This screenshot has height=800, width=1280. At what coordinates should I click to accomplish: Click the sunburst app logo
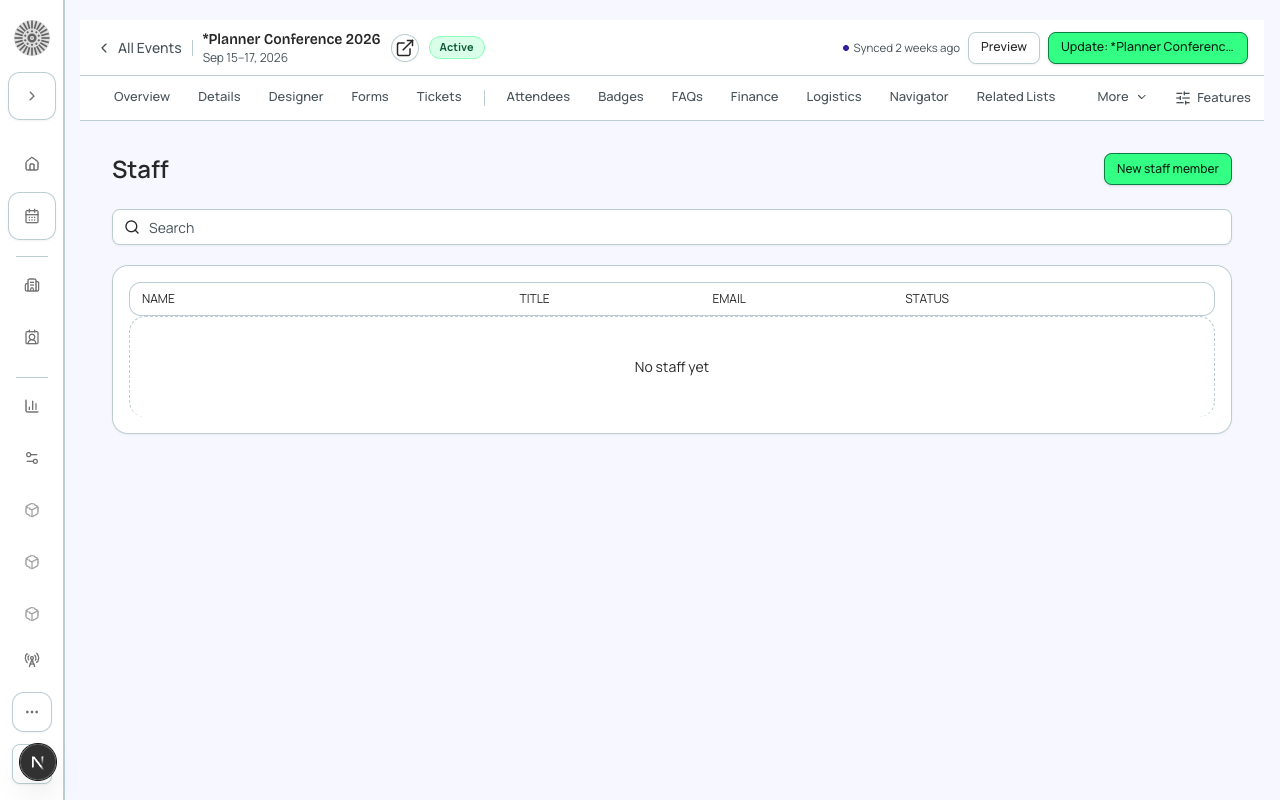click(x=32, y=38)
